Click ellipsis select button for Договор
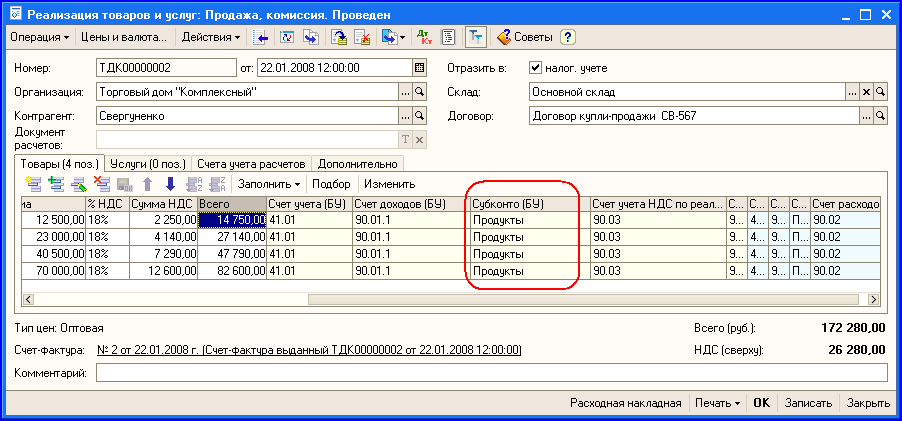902x421 pixels. (x=866, y=116)
